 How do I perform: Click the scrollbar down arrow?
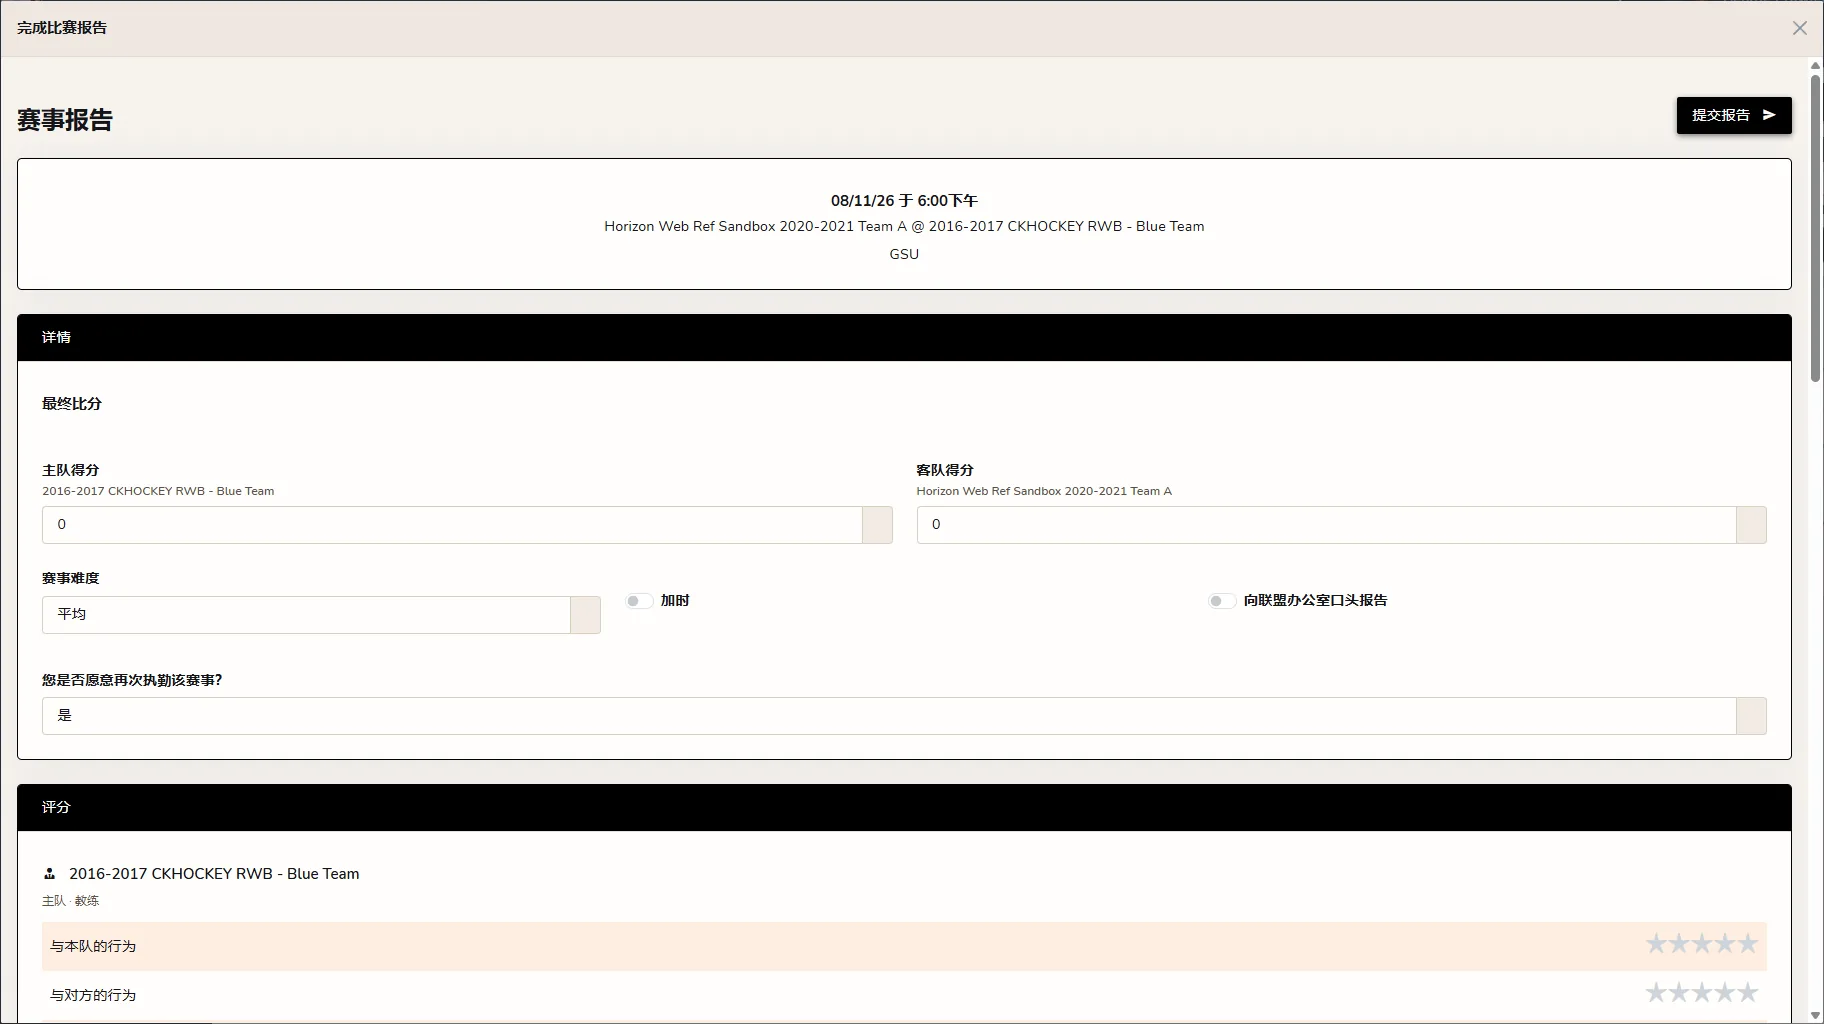[x=1815, y=1015]
